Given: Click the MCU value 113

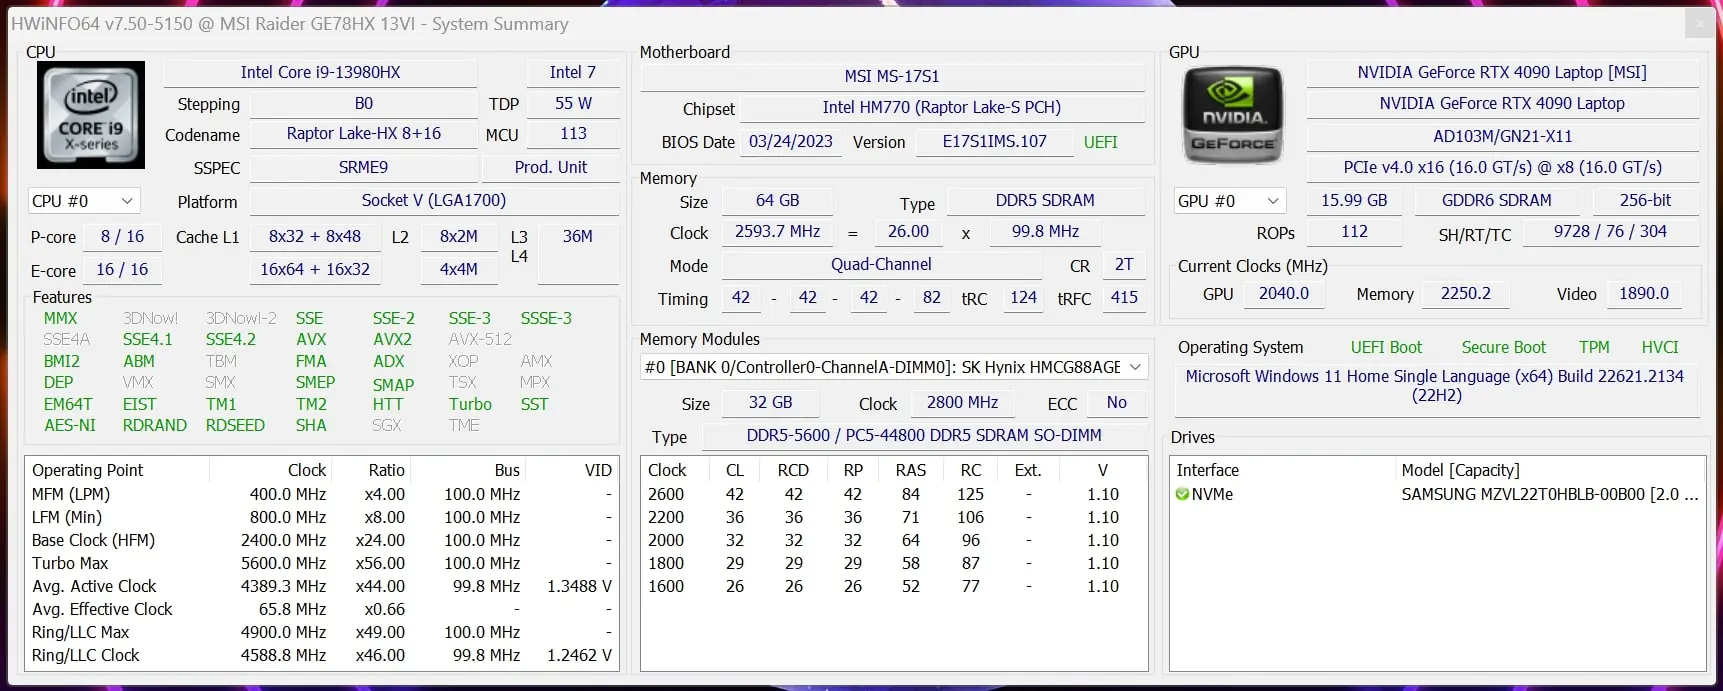Looking at the screenshot, I should [x=573, y=133].
